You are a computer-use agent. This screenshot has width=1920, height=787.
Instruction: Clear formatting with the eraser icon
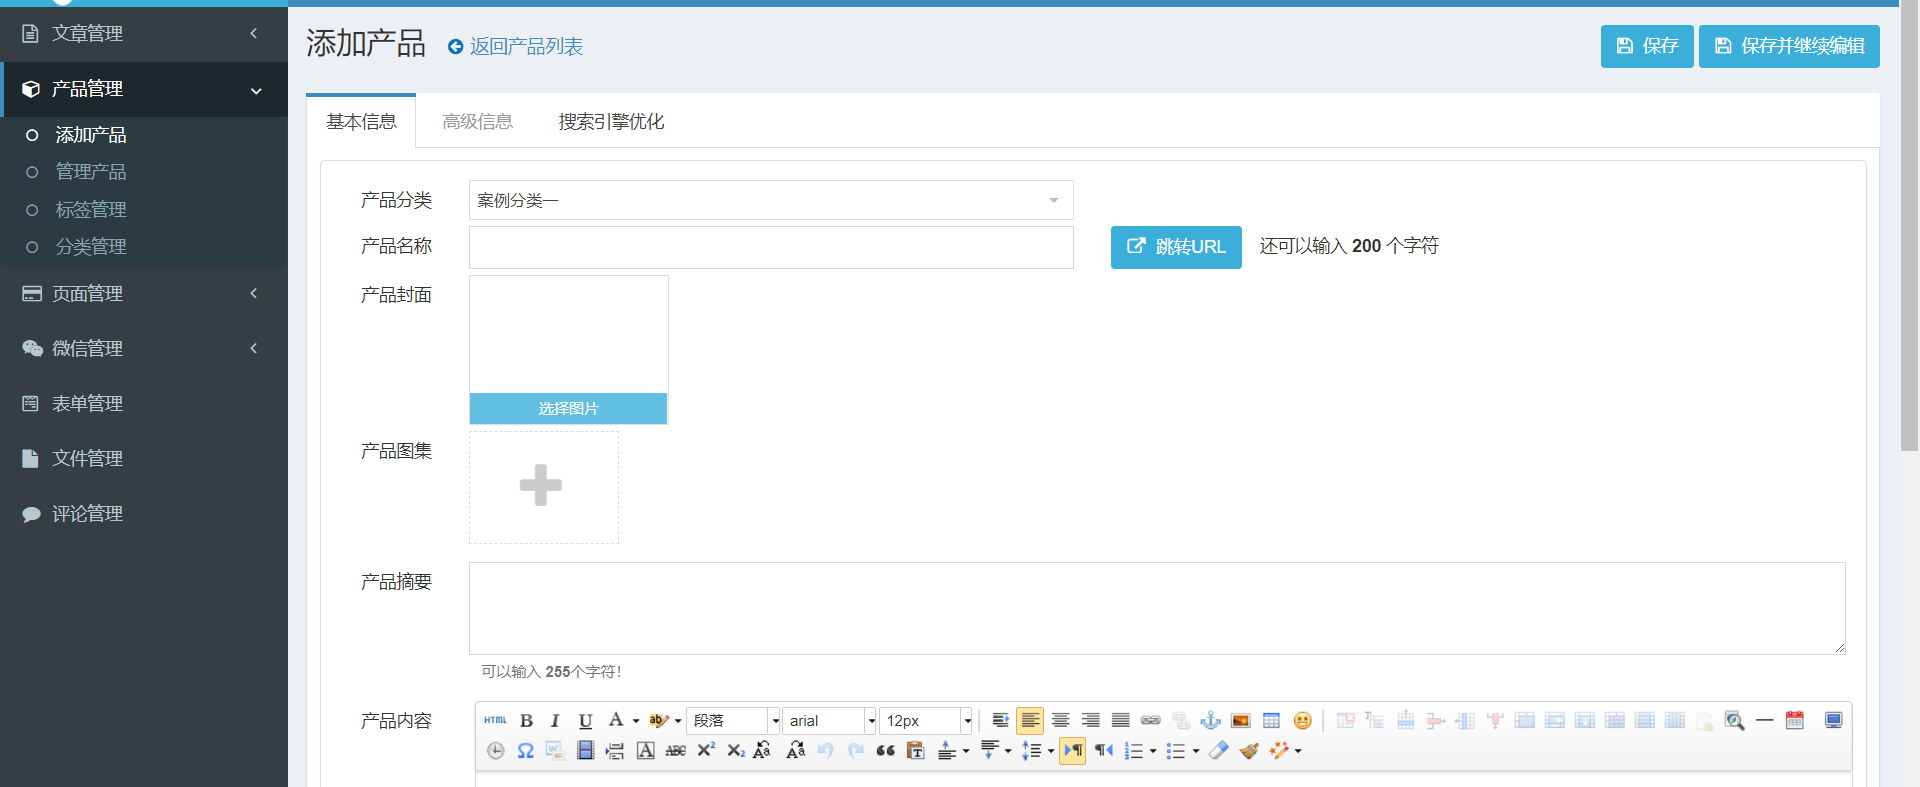coord(1218,750)
